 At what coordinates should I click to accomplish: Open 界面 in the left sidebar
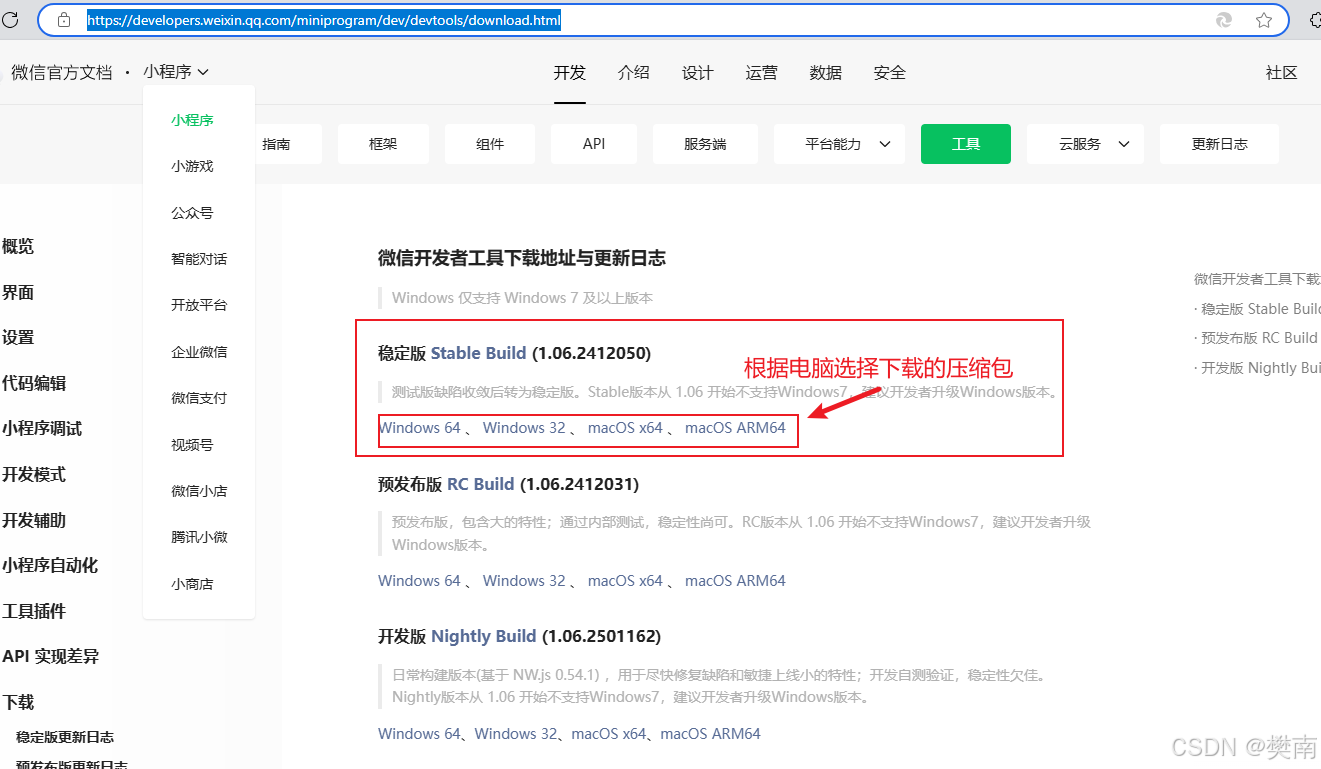pos(18,293)
